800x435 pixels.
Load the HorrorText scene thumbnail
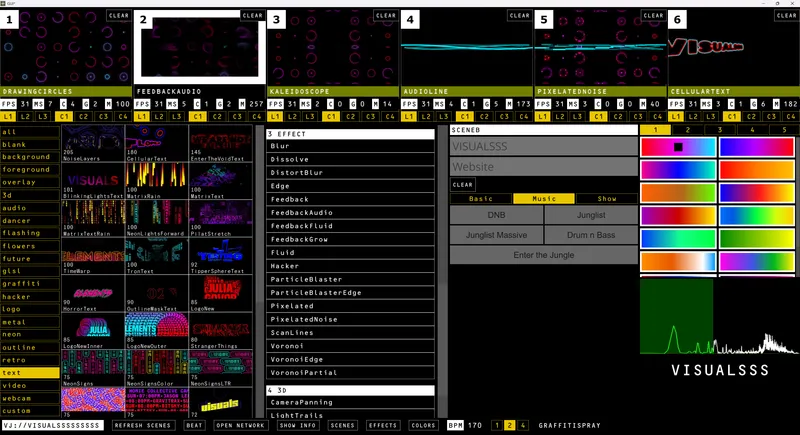pyautogui.click(x=92, y=291)
